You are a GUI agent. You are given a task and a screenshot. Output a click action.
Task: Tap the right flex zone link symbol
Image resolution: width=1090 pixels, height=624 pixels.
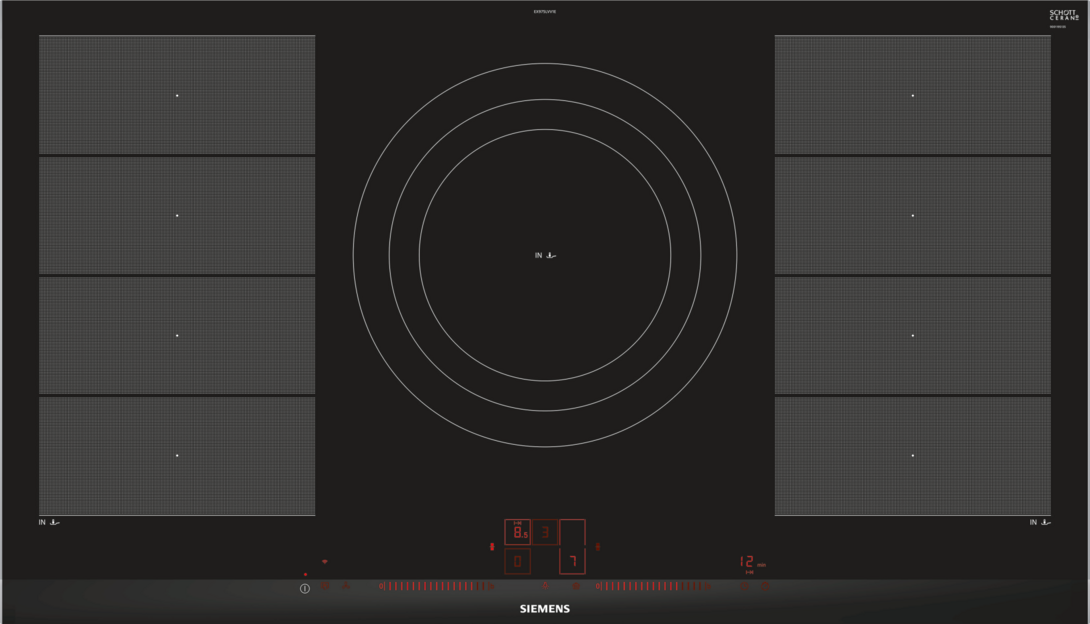pyautogui.click(x=597, y=547)
